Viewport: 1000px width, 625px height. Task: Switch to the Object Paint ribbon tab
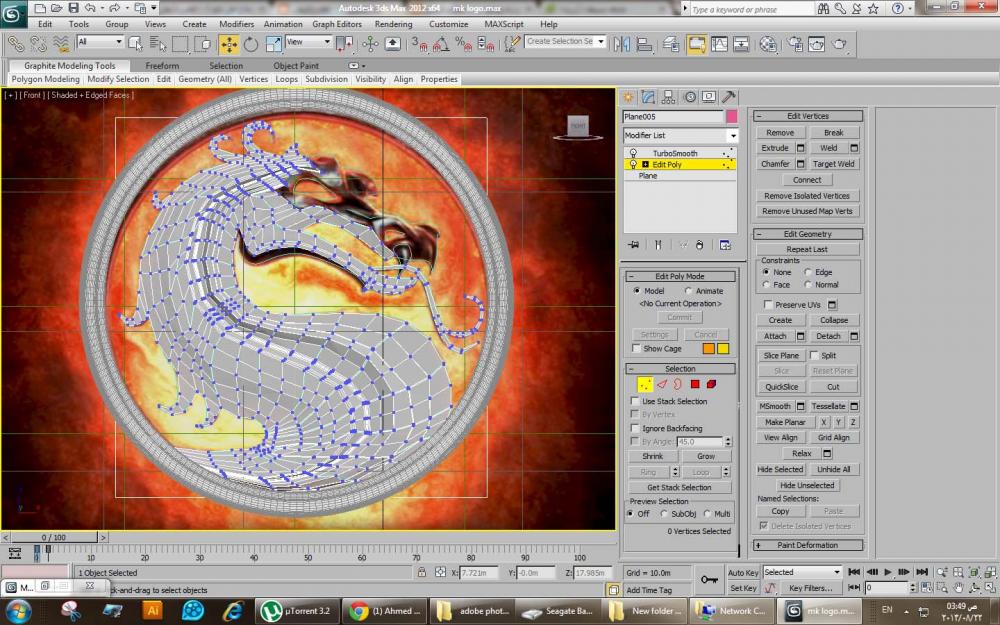[x=296, y=66]
